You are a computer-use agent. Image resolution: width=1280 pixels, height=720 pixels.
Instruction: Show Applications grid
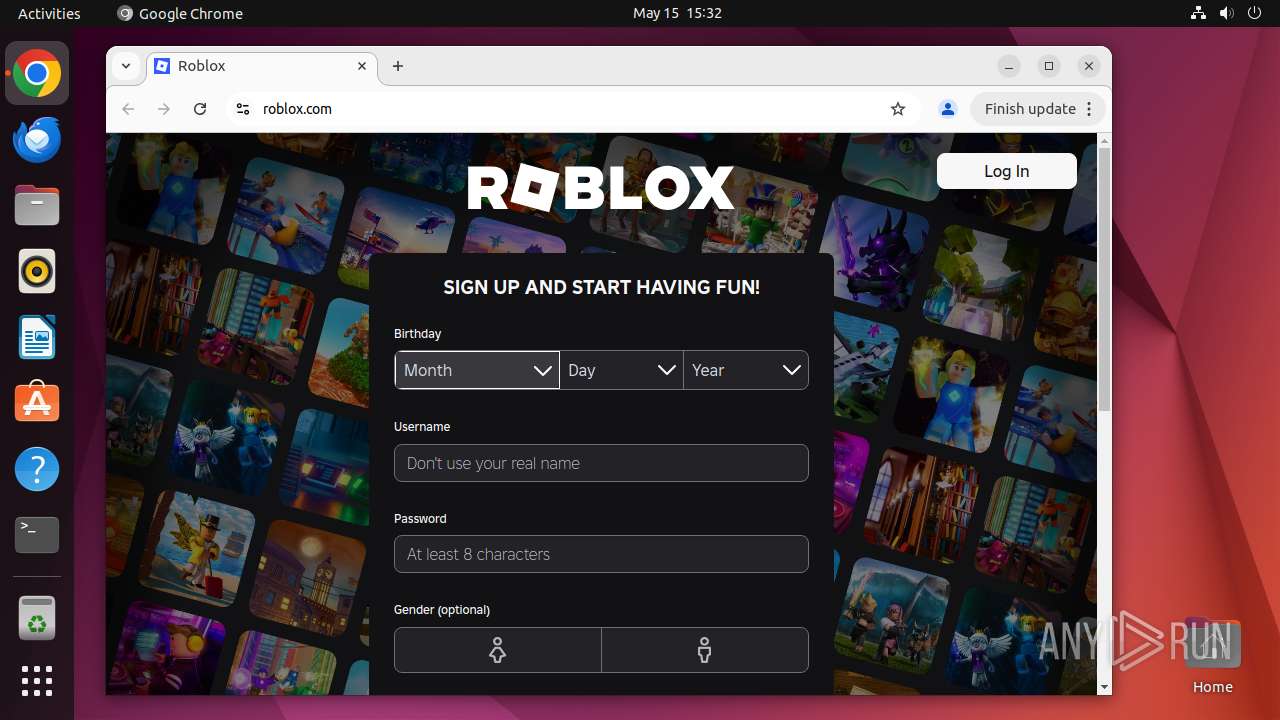37,681
